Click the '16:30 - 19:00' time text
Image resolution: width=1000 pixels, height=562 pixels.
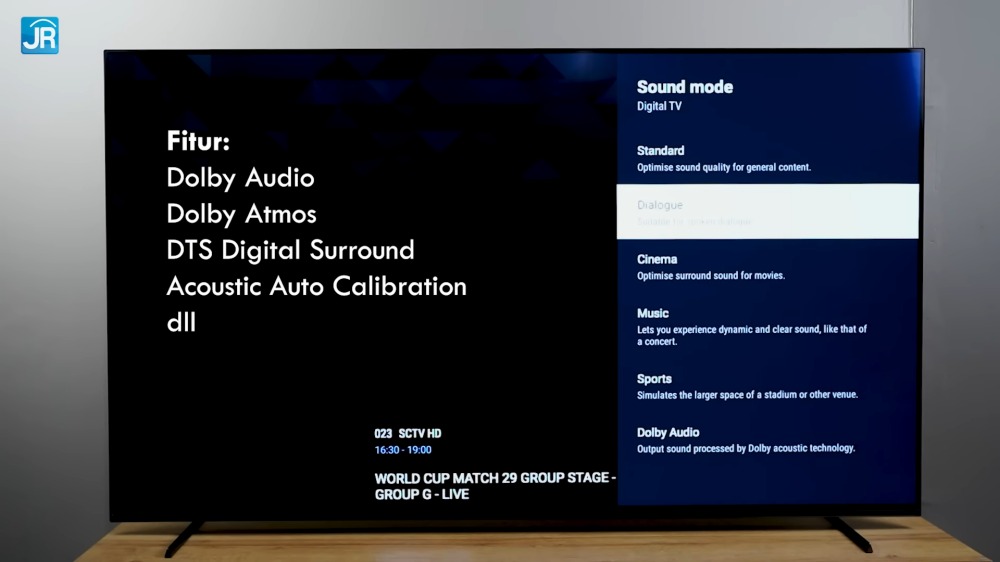pyautogui.click(x=402, y=450)
